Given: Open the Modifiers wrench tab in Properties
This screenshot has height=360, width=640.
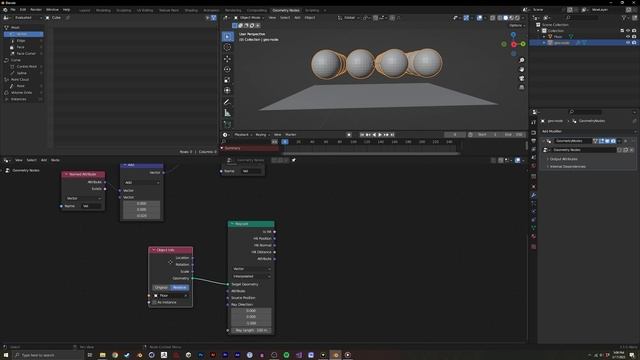Looking at the screenshot, I should [x=533, y=195].
